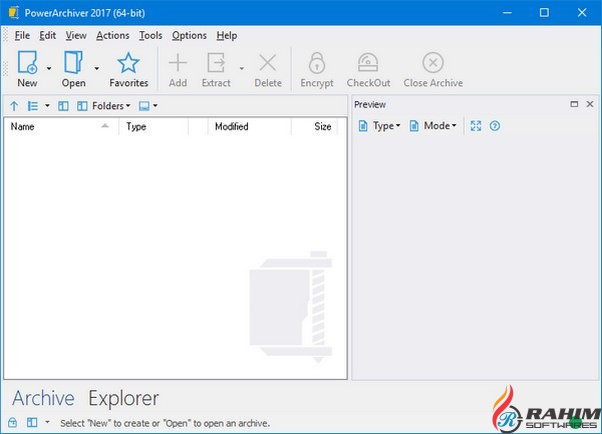The image size is (602, 434).
Task: Click the CheckOut icon
Action: click(x=368, y=63)
